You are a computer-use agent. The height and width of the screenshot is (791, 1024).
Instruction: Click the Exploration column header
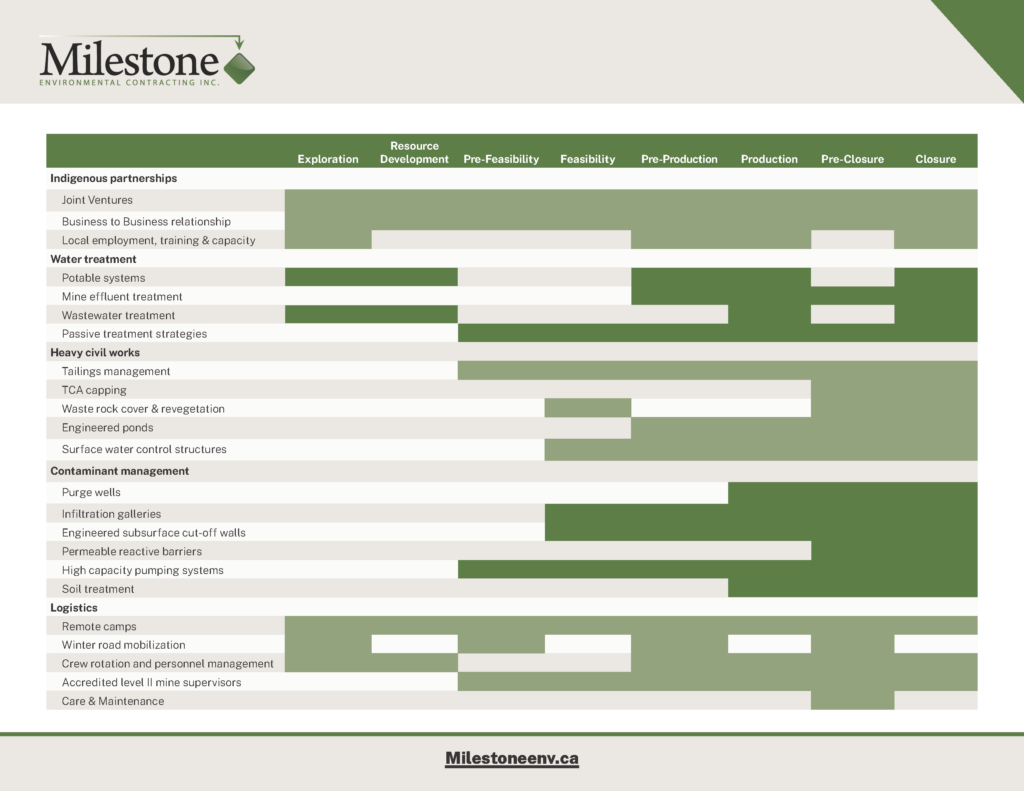[327, 158]
